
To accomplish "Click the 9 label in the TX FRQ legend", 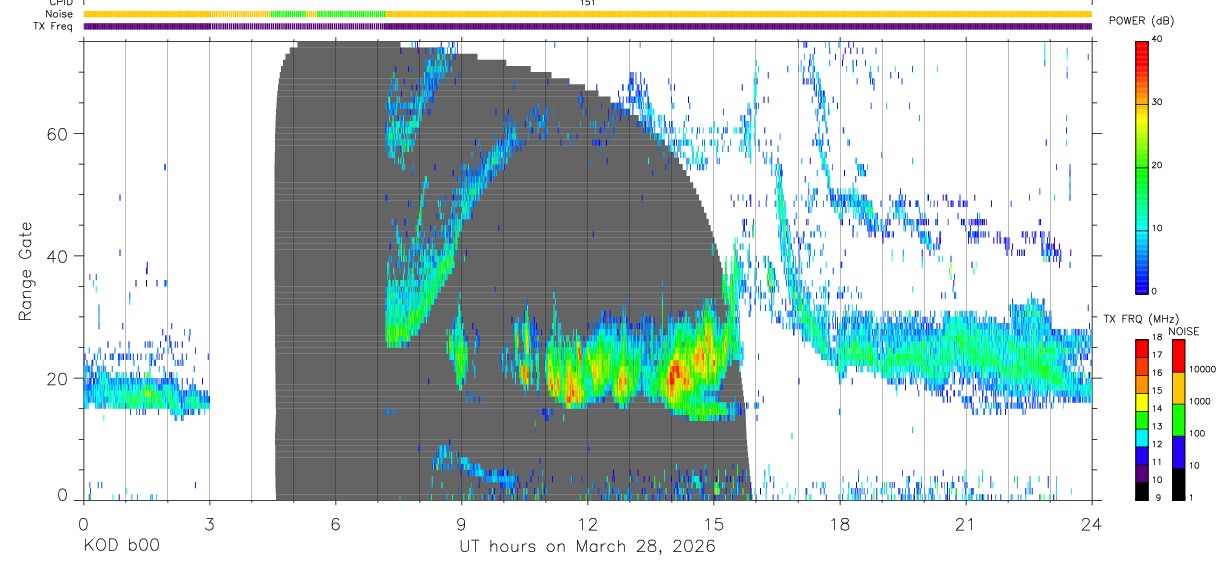I will [1158, 497].
